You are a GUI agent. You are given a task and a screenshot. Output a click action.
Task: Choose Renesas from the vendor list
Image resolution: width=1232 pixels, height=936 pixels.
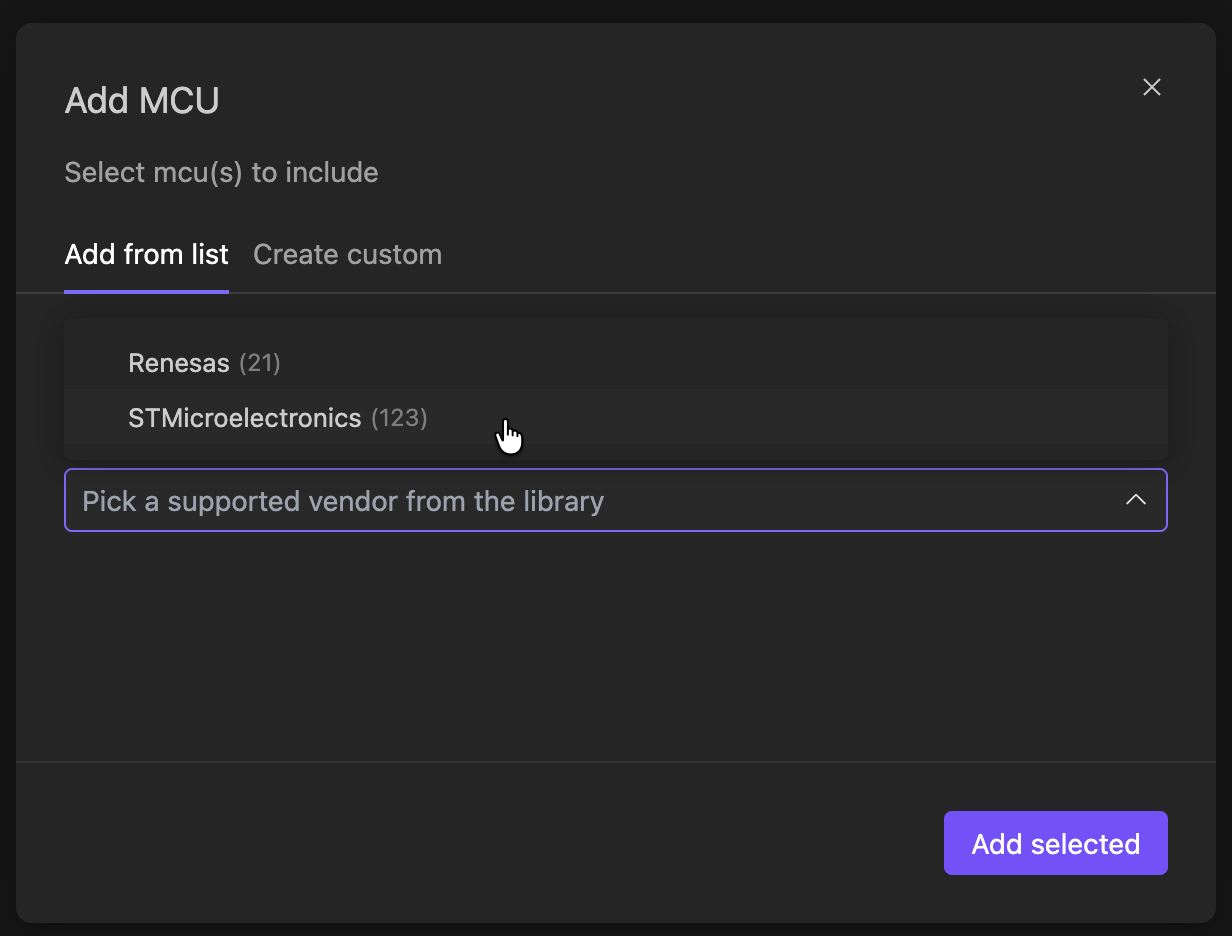point(180,363)
